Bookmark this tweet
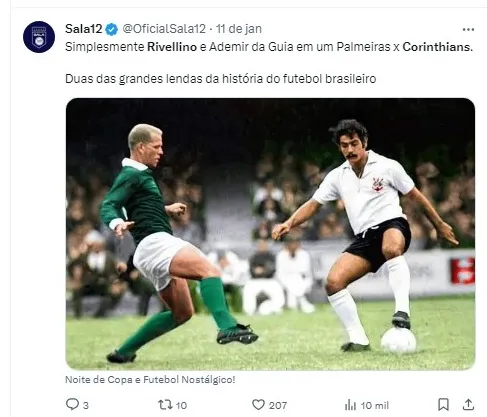 [443, 405]
